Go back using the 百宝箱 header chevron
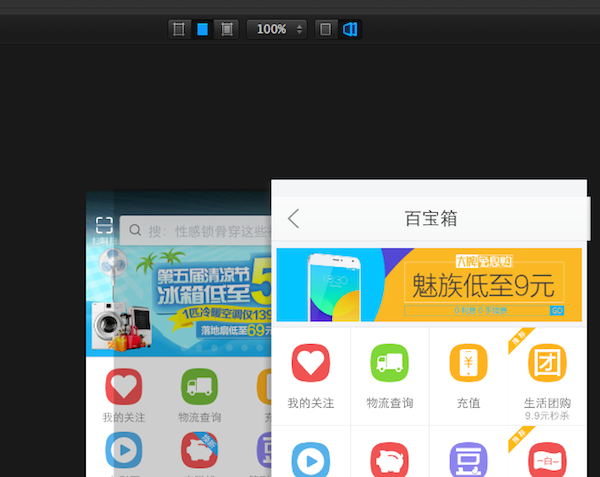Screen dimensions: 600x477 pos(293,218)
